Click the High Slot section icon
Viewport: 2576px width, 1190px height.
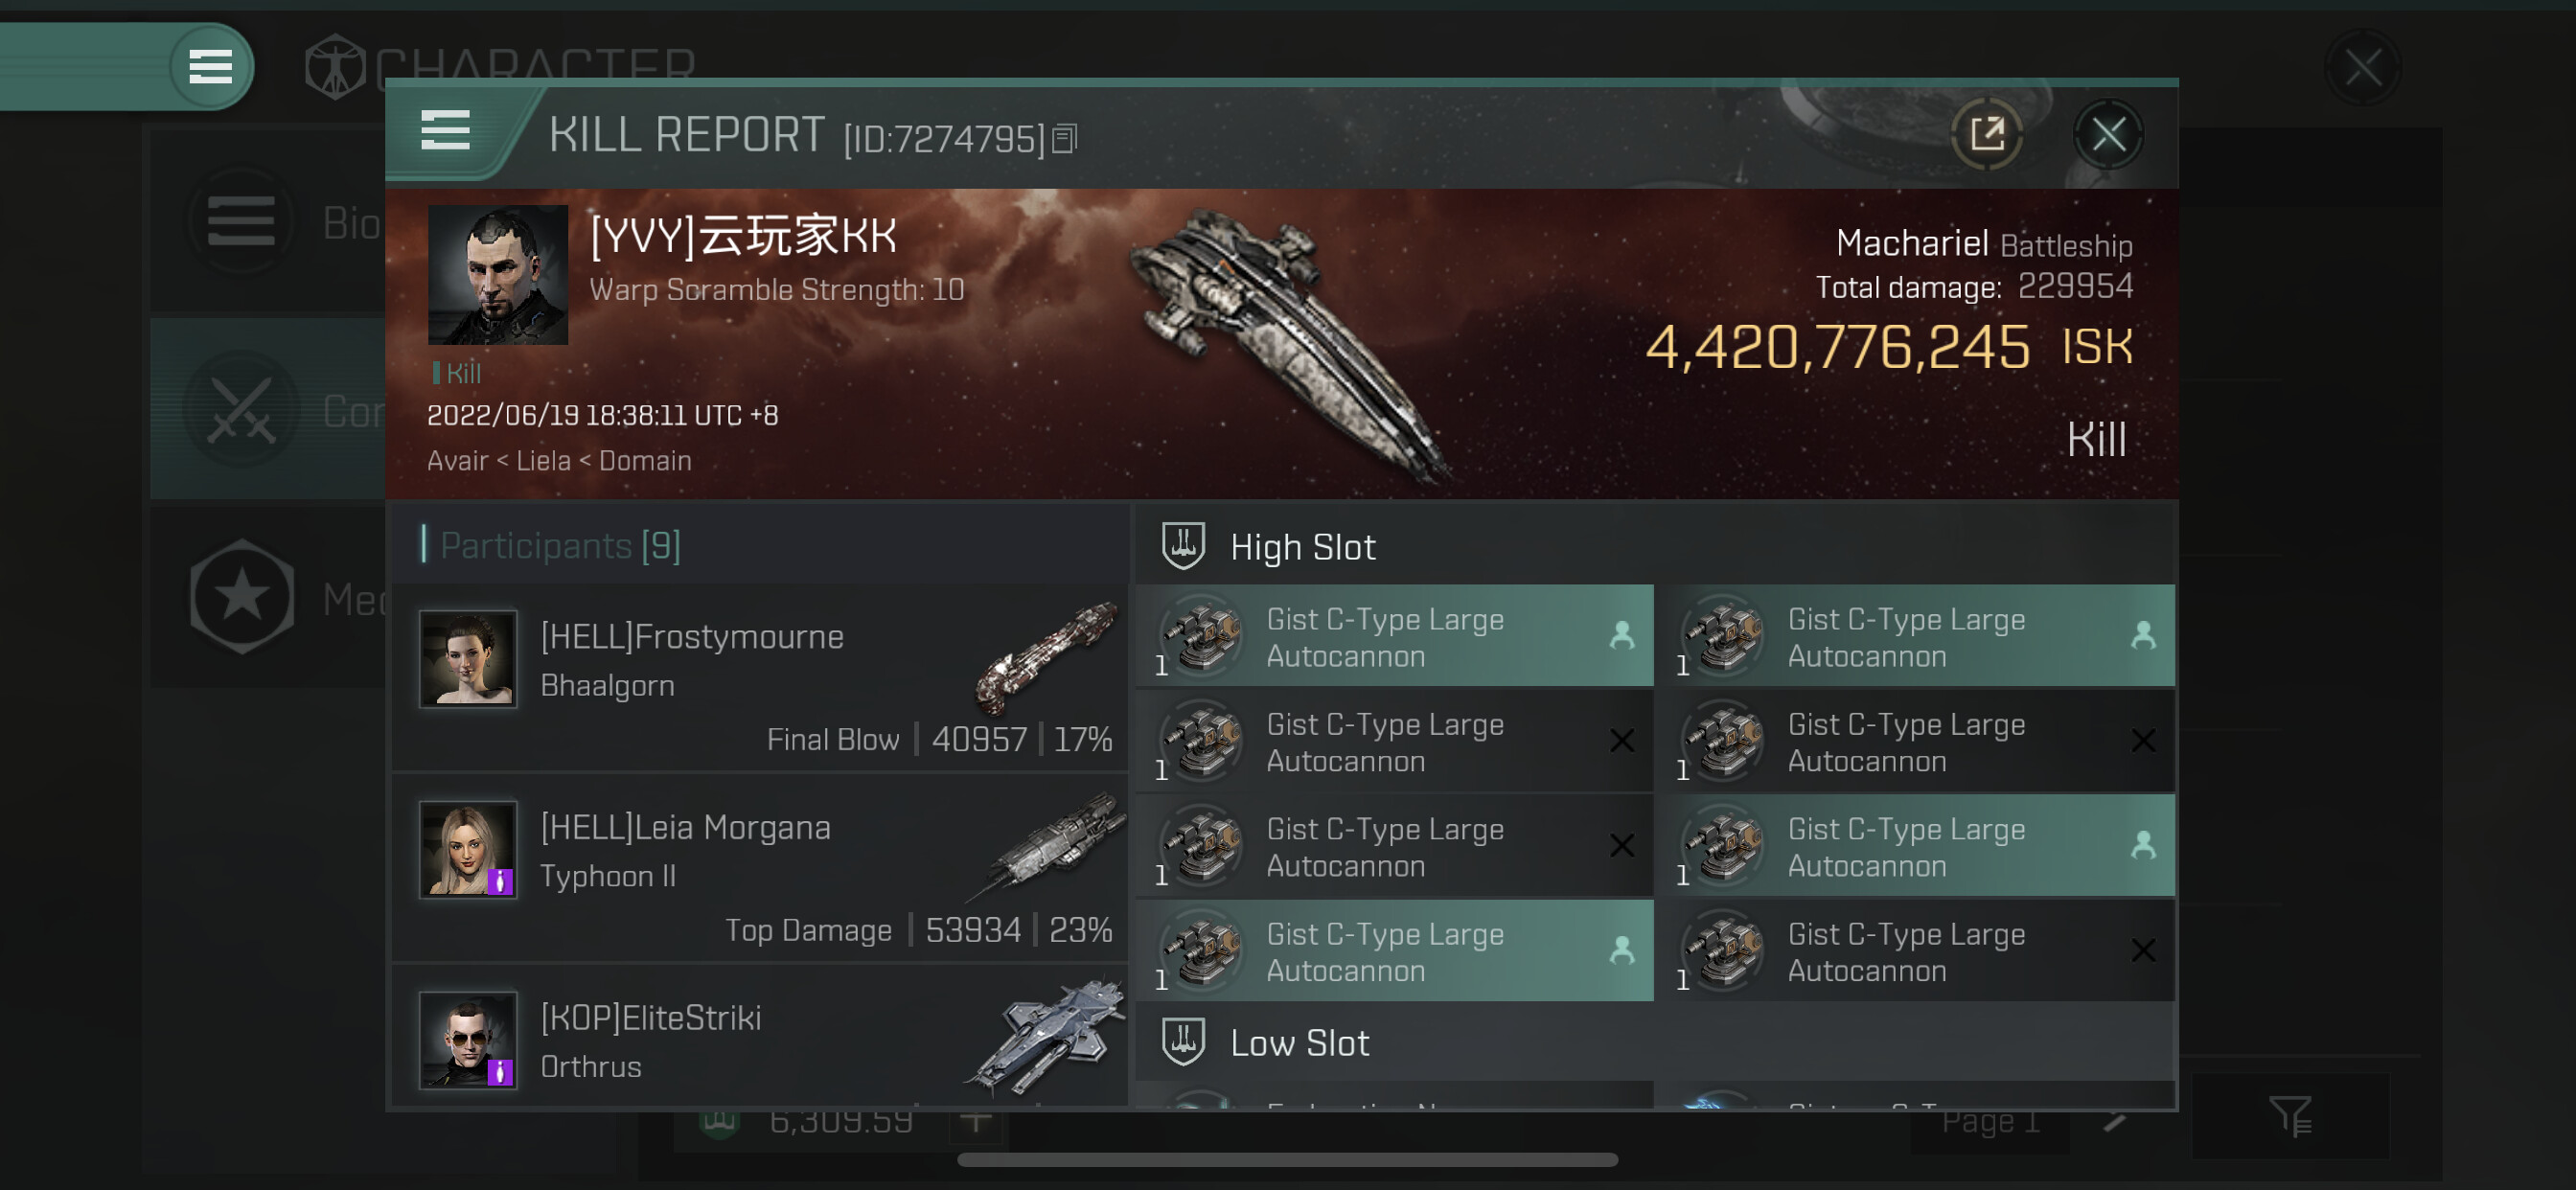(x=1183, y=546)
